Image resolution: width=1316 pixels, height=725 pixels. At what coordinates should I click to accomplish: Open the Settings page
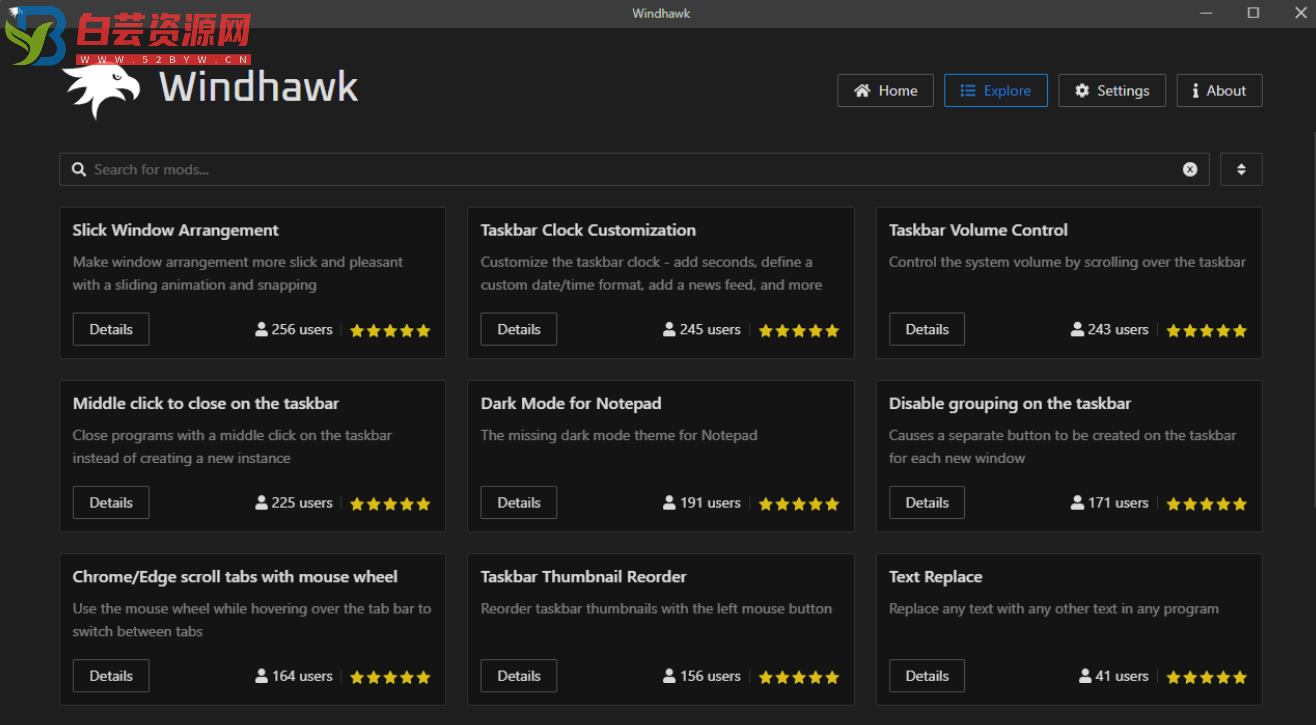pyautogui.click(x=1111, y=90)
